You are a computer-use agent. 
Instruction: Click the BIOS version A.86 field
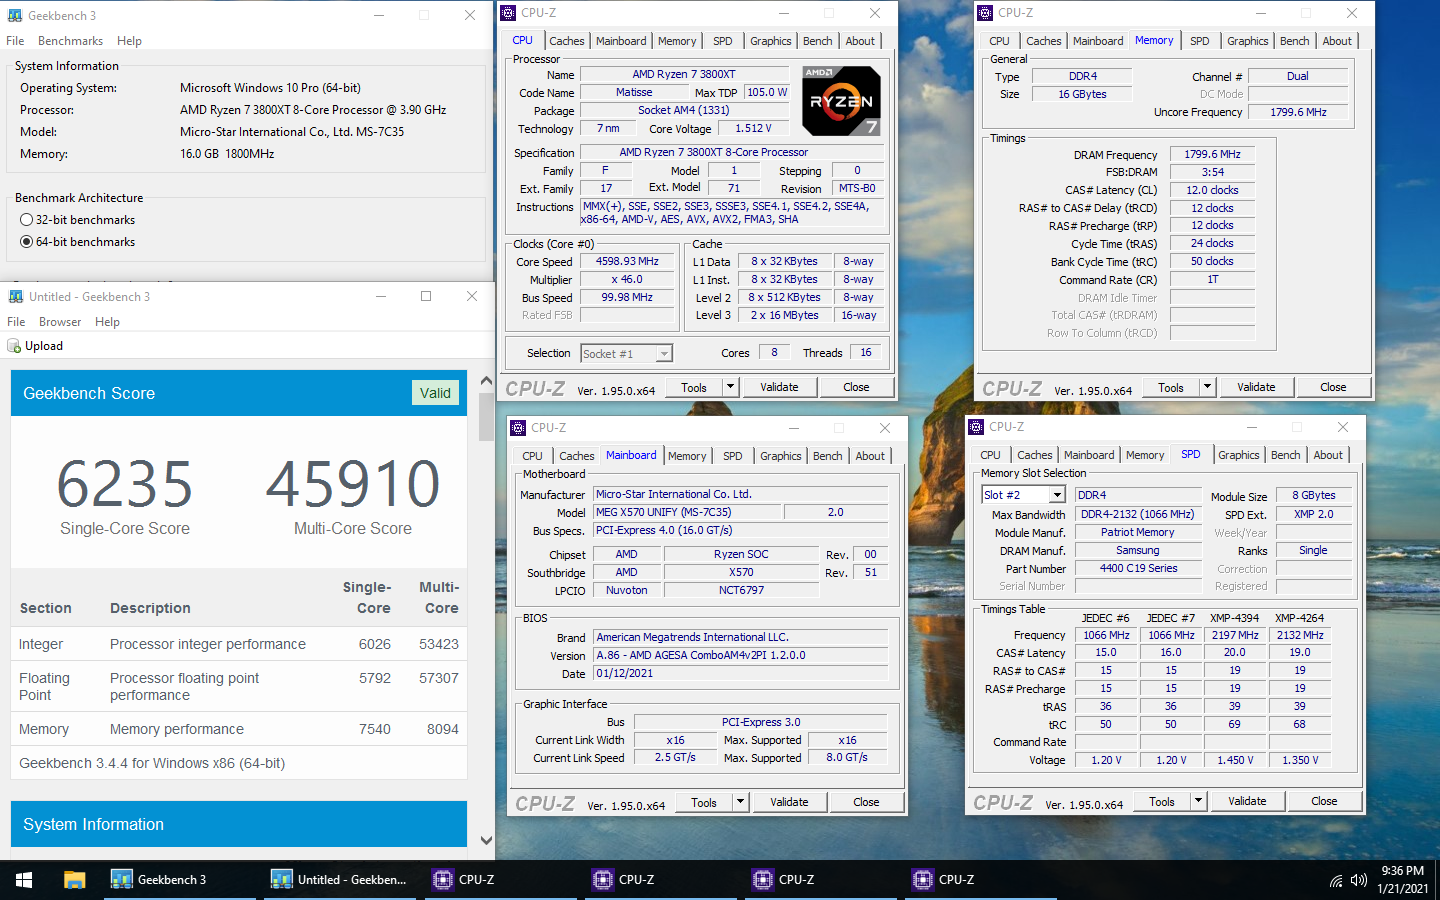coord(741,655)
